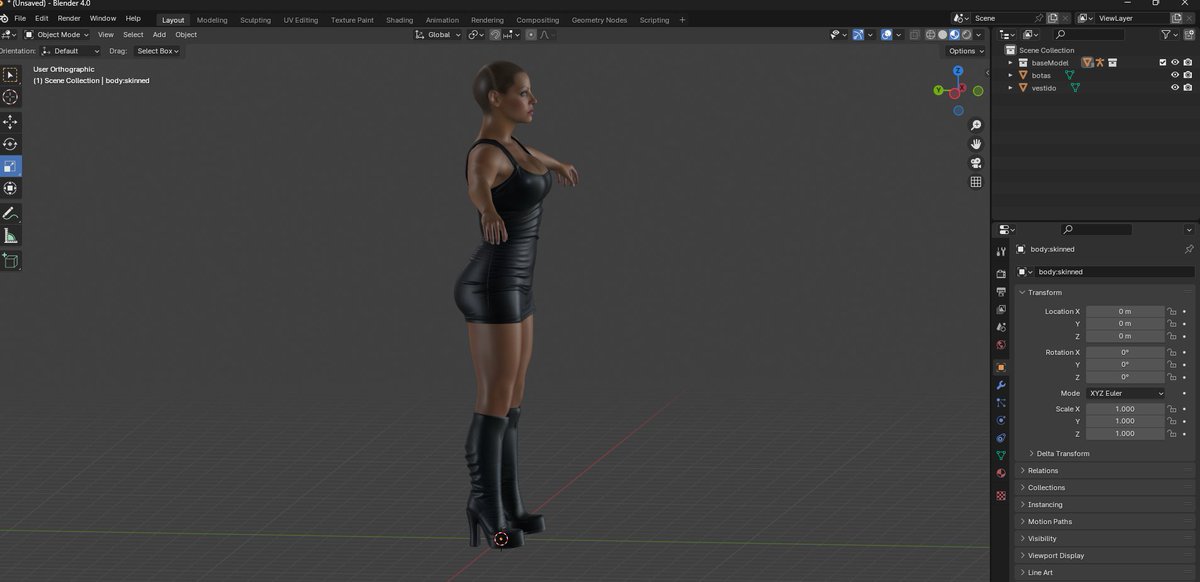Click the Z axis on navigation gizmo

(958, 71)
